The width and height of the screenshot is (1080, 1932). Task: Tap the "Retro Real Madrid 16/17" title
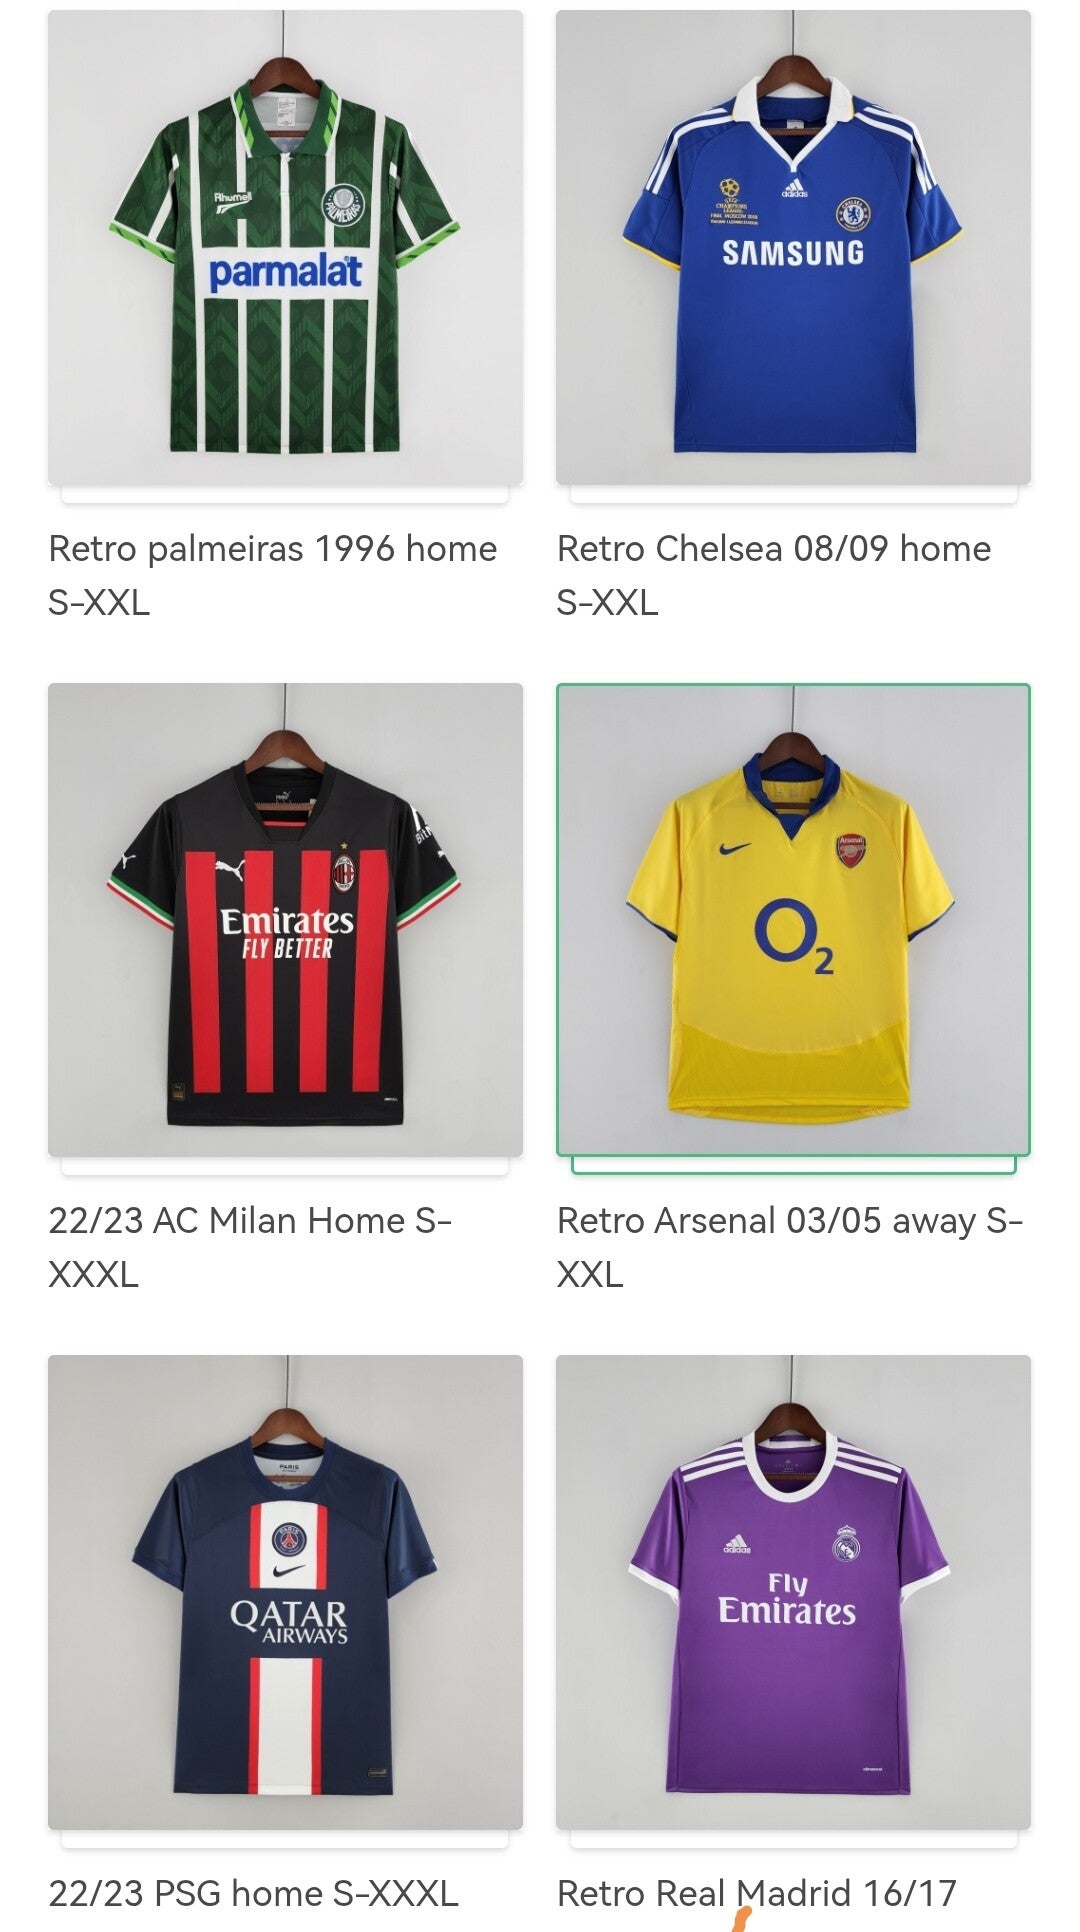[x=756, y=1893]
